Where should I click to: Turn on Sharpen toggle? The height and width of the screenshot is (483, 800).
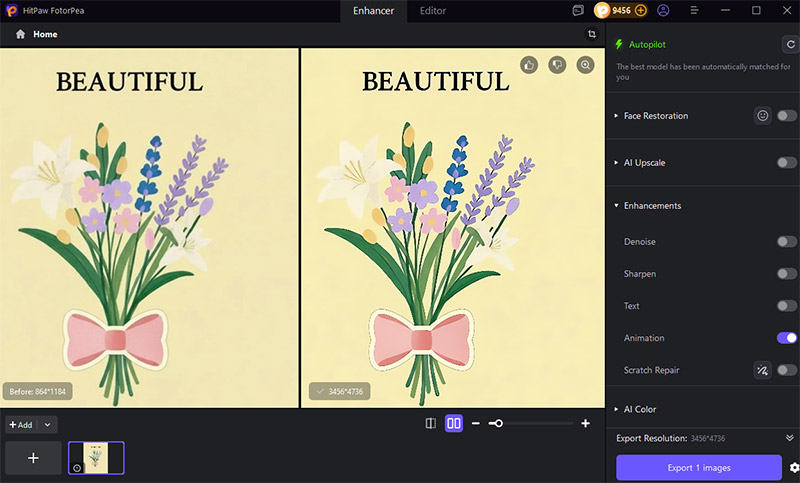coord(787,273)
